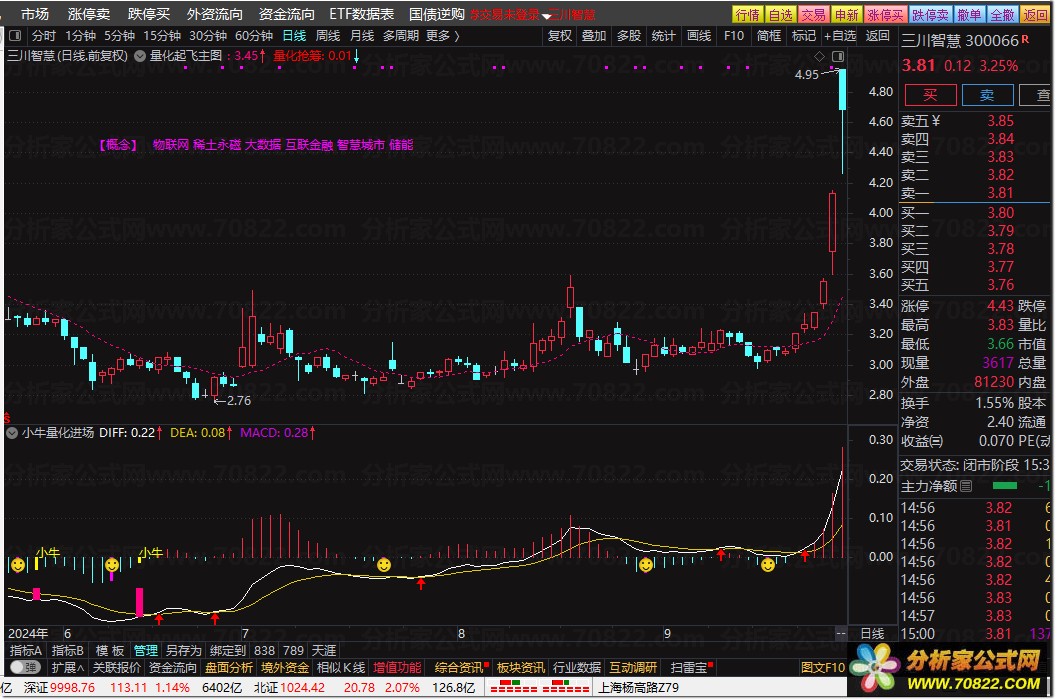Toggle right info panel icon above chart

tap(838, 56)
